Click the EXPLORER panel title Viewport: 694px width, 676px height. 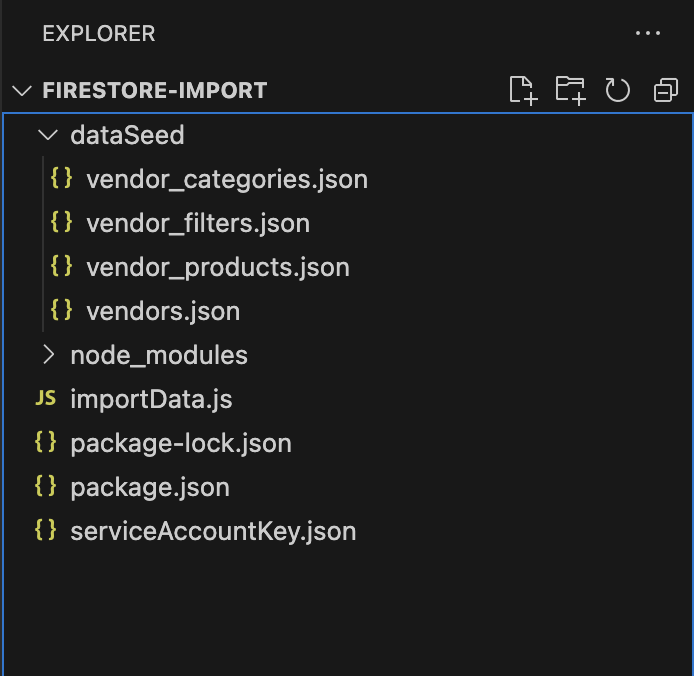pyautogui.click(x=98, y=33)
